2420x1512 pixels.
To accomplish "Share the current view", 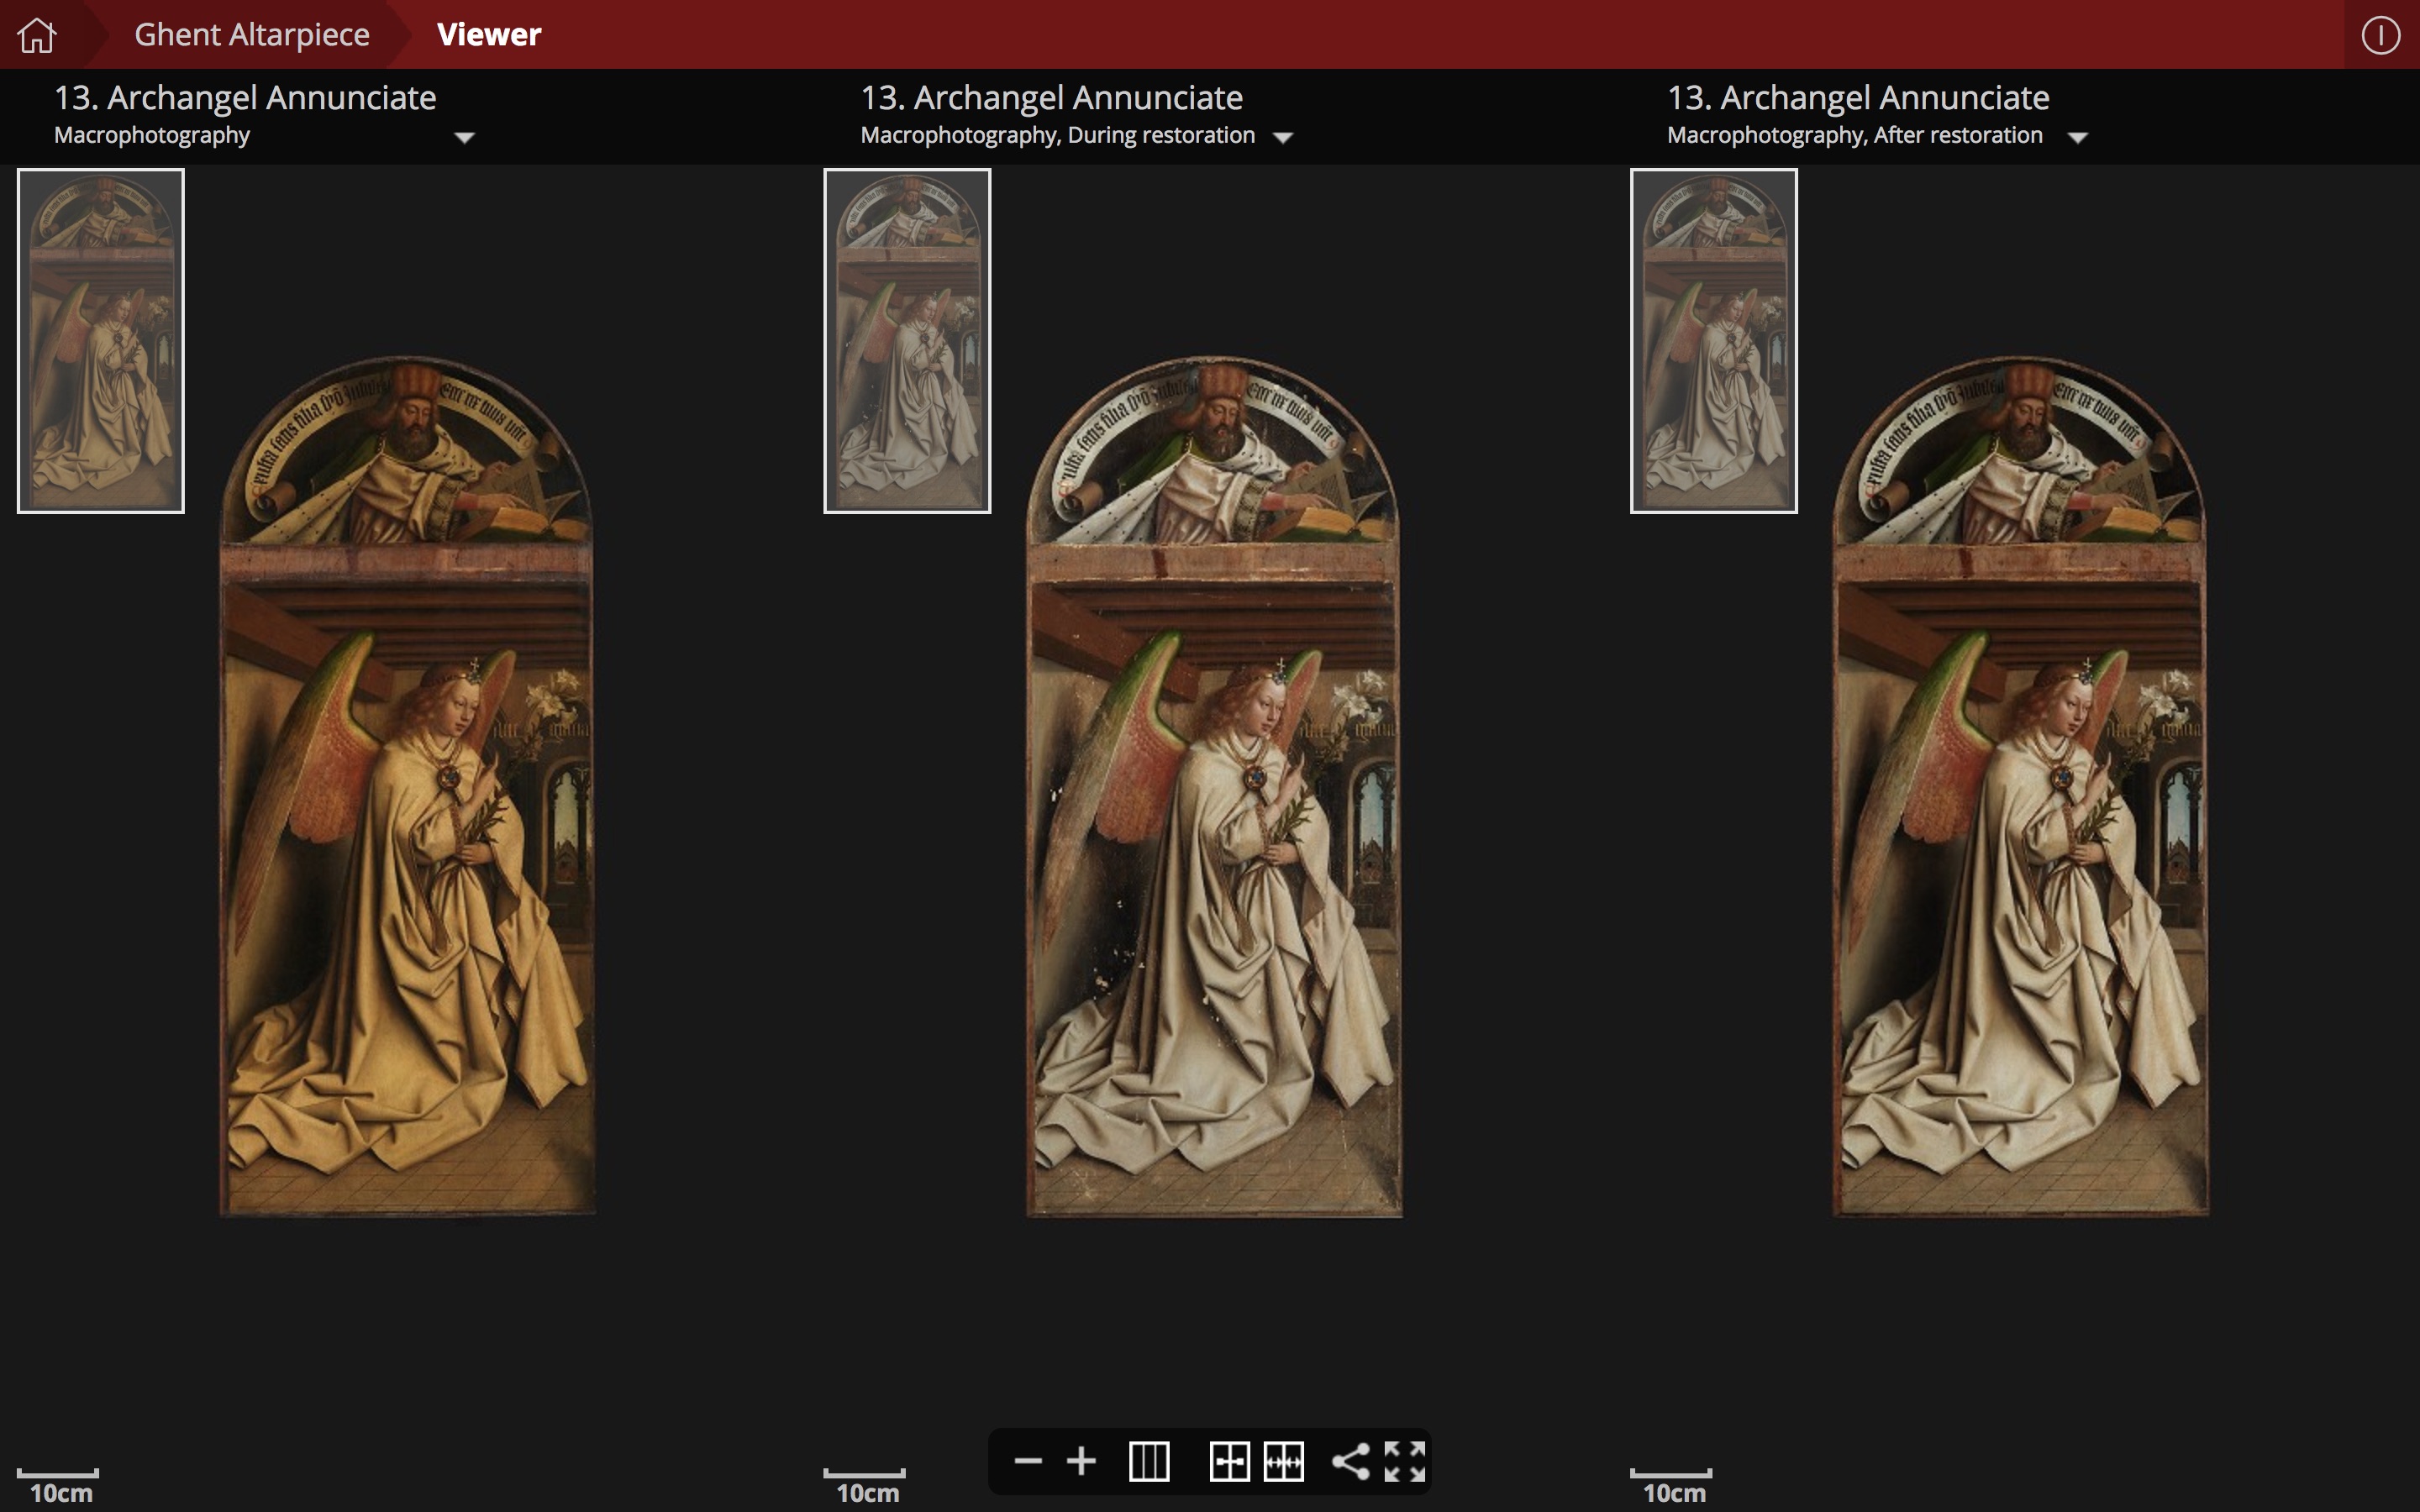I will coord(1350,1461).
